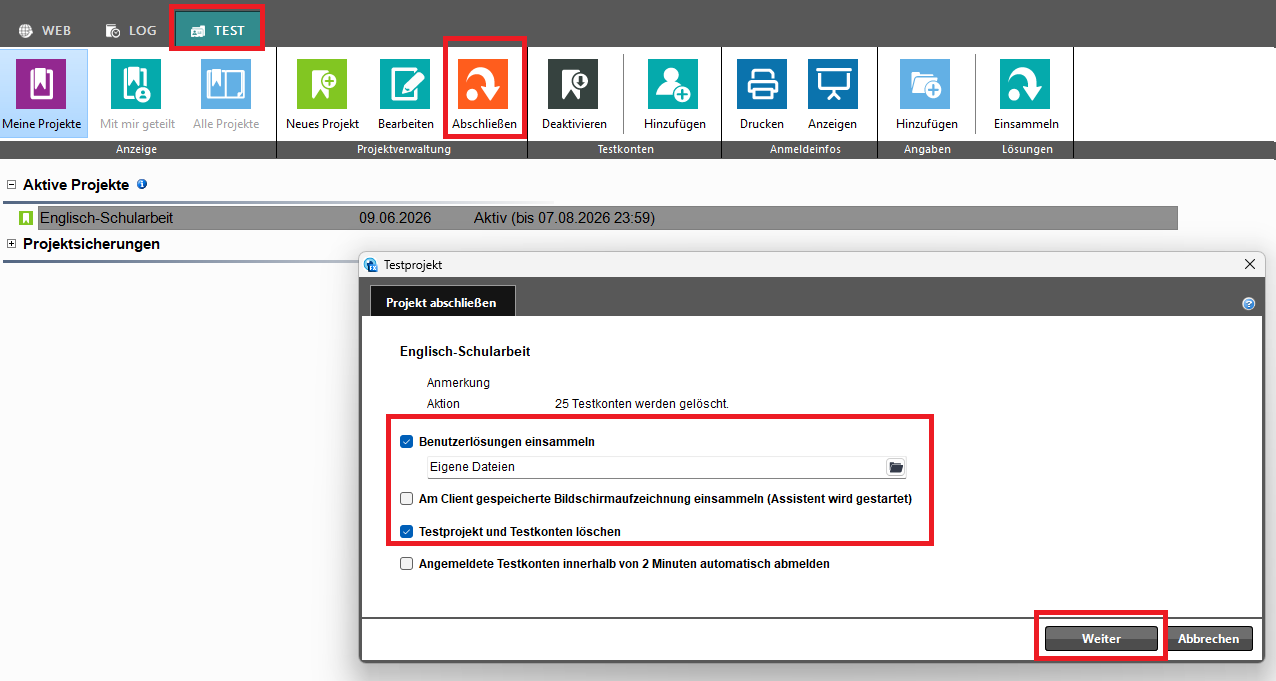Screen dimensions: 1276x681
Task: Switch to the WEB tab
Action: point(45,30)
